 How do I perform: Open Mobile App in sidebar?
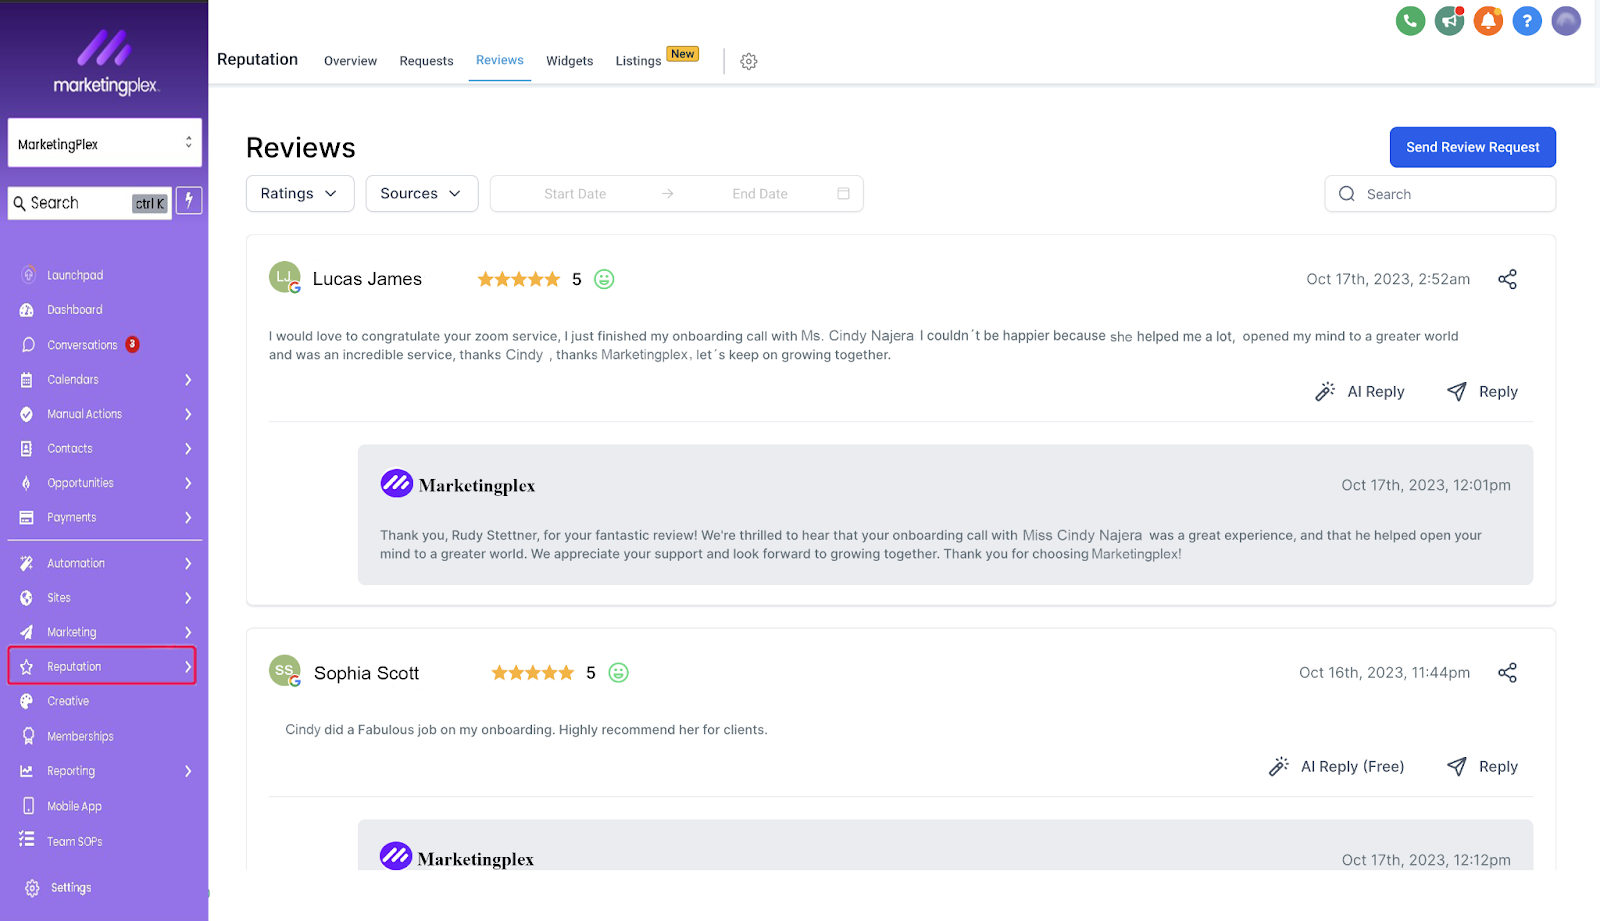coord(74,806)
